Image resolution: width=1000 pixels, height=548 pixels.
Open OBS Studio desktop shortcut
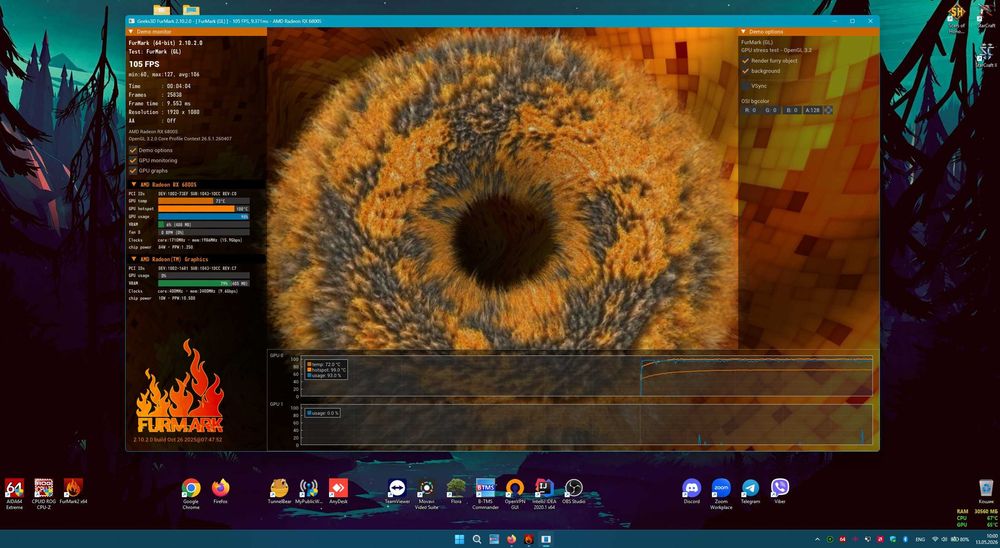574,492
